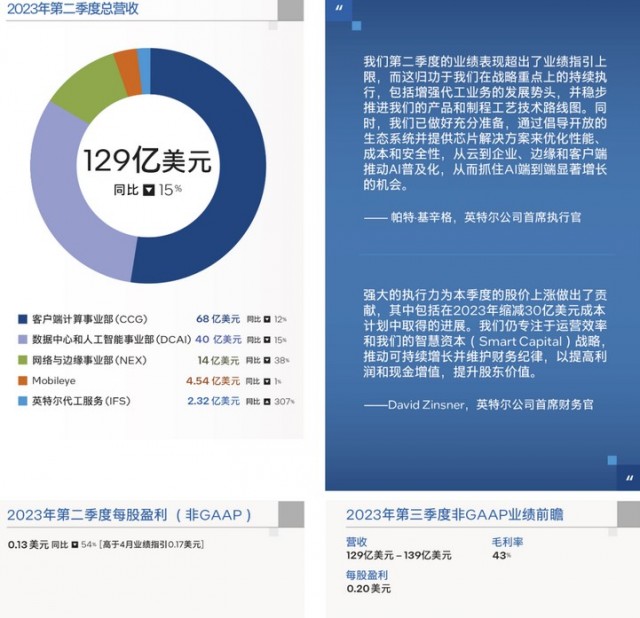This screenshot has width=640, height=618.
Task: Click the down arrow icon beside 38%
Action: 267,360
